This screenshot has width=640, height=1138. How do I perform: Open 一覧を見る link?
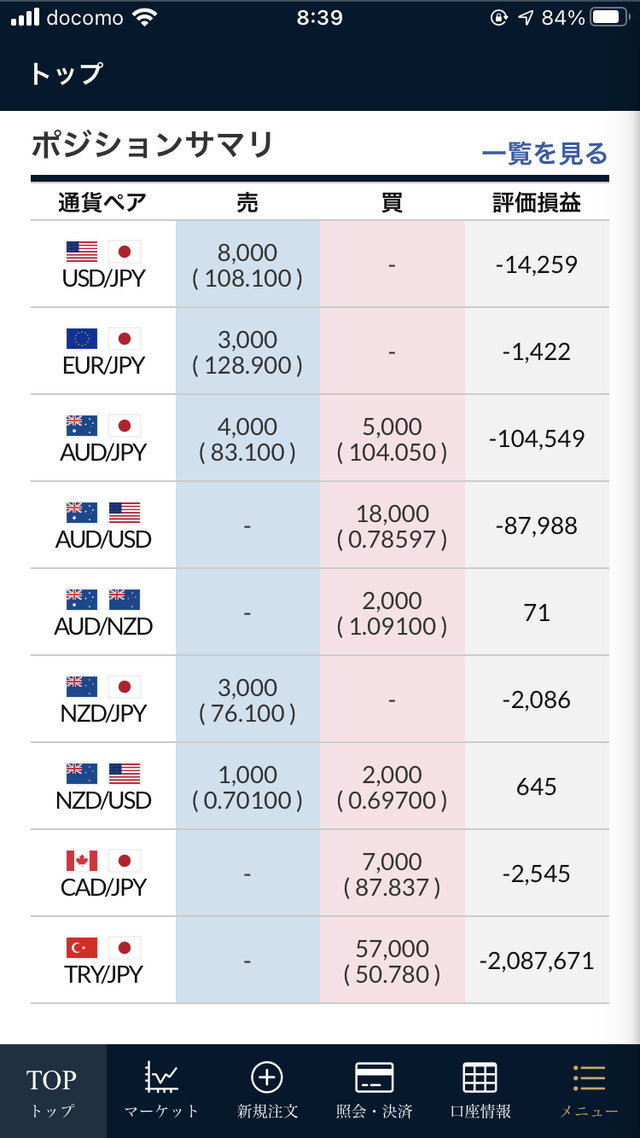pyautogui.click(x=544, y=153)
